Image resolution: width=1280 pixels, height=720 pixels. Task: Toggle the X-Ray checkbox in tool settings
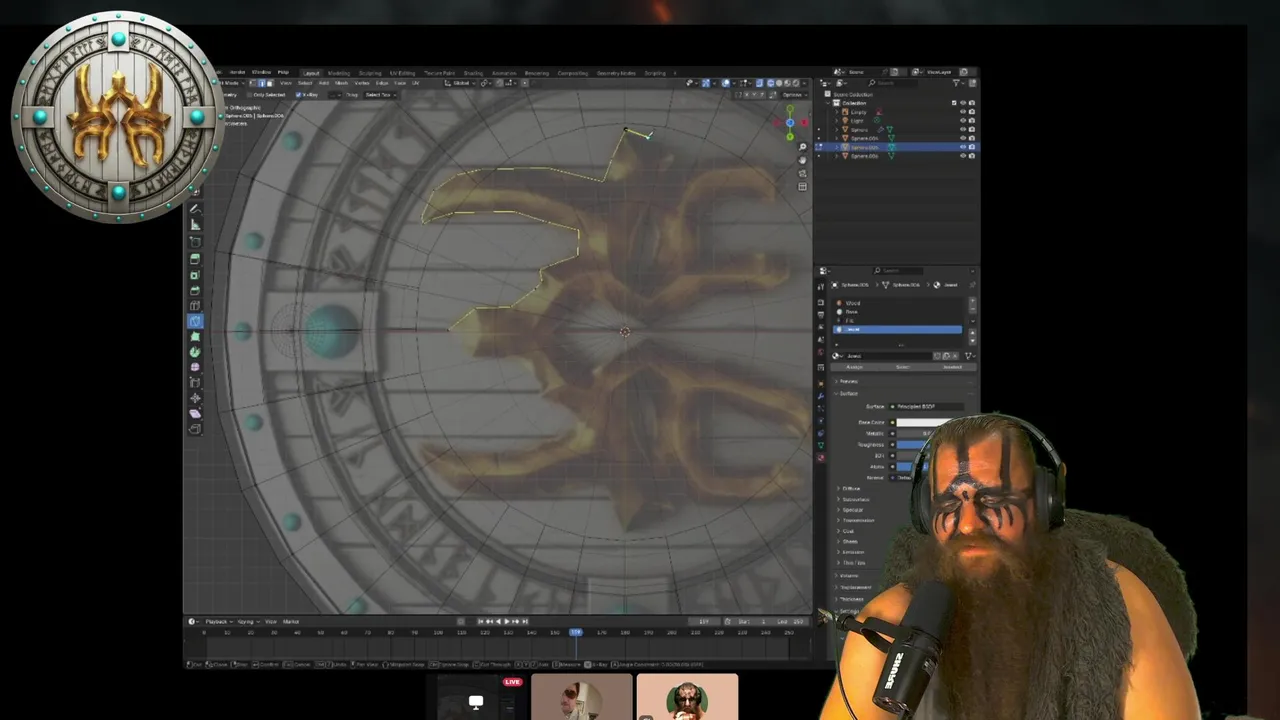(298, 95)
